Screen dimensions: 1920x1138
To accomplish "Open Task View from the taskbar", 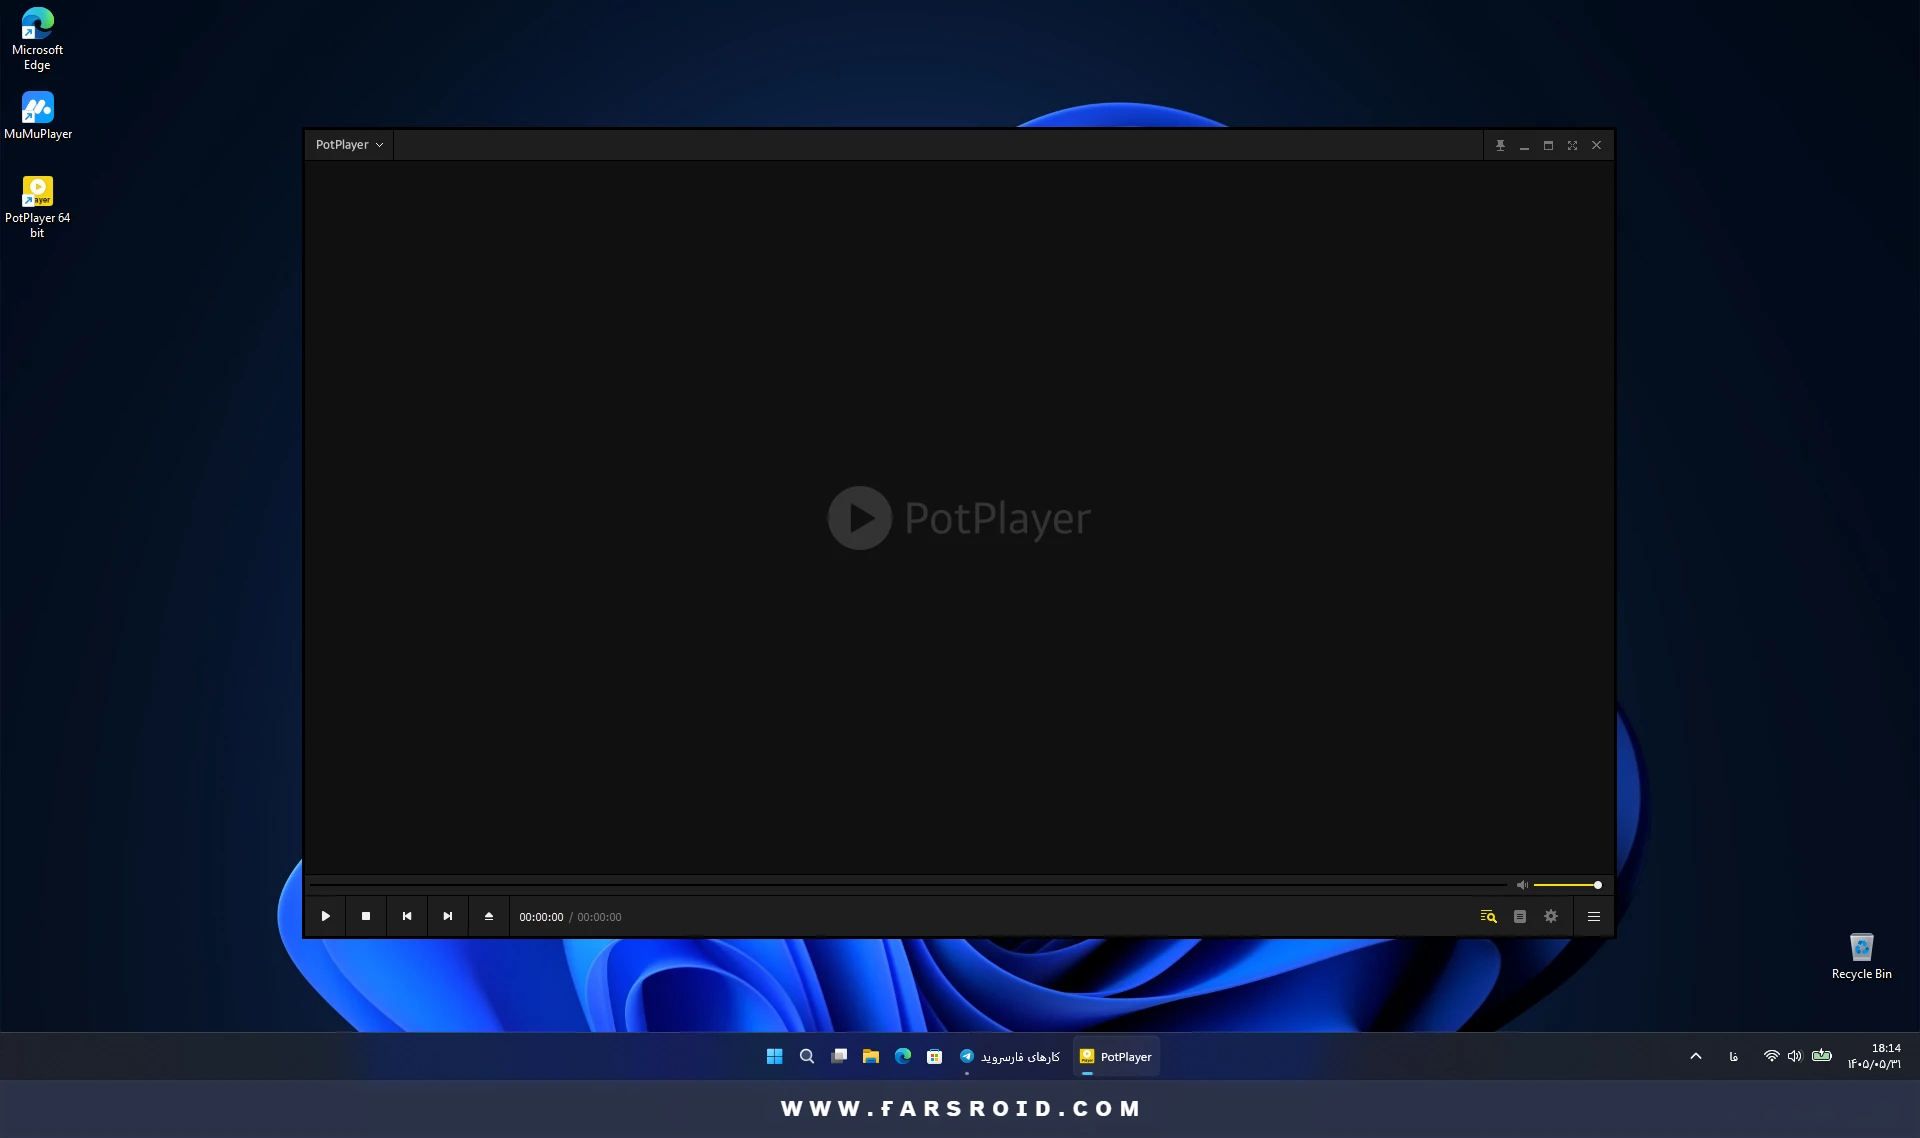I will pos(839,1056).
